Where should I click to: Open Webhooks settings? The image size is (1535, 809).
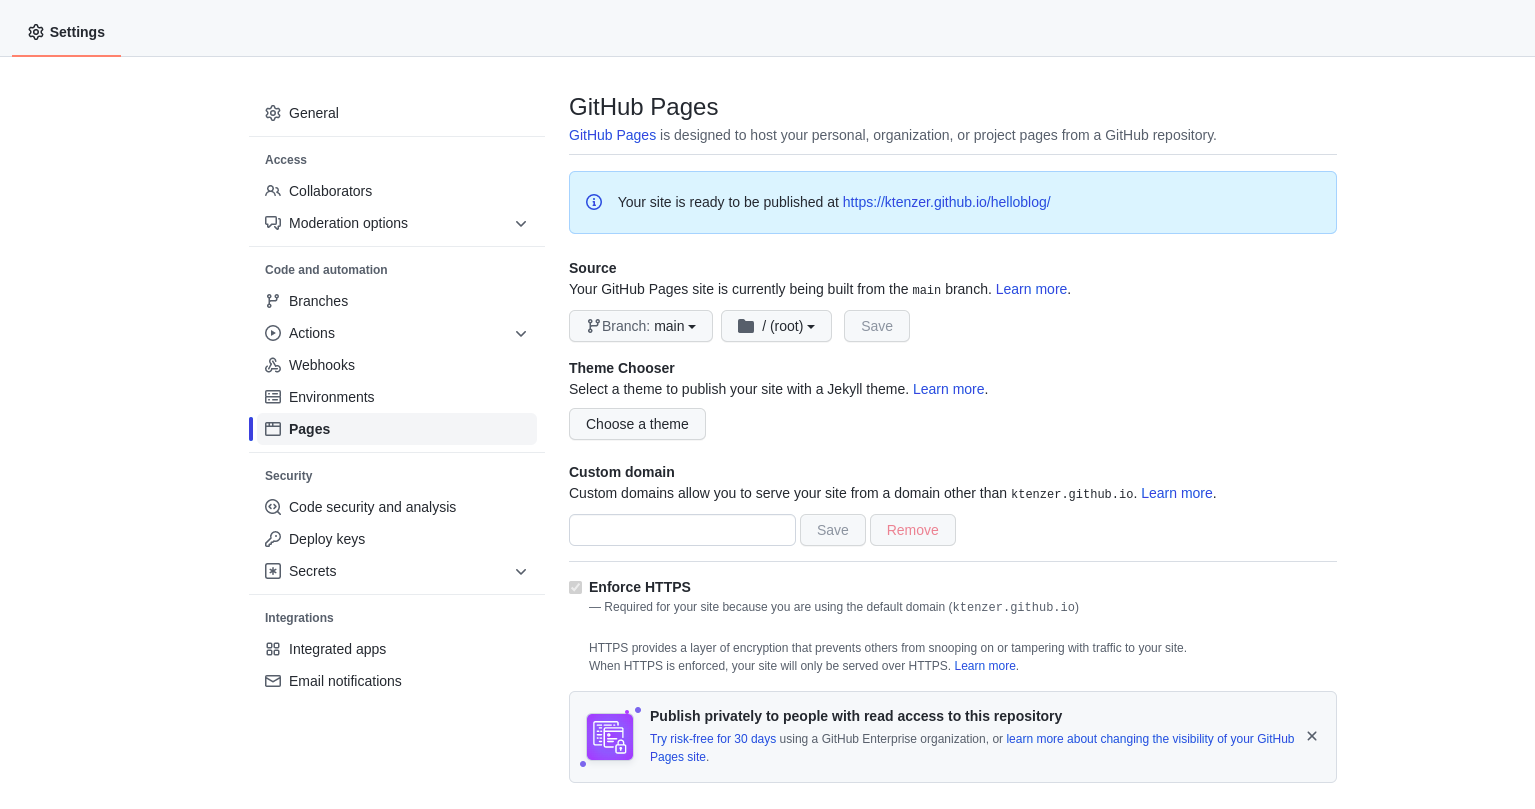[397, 365]
